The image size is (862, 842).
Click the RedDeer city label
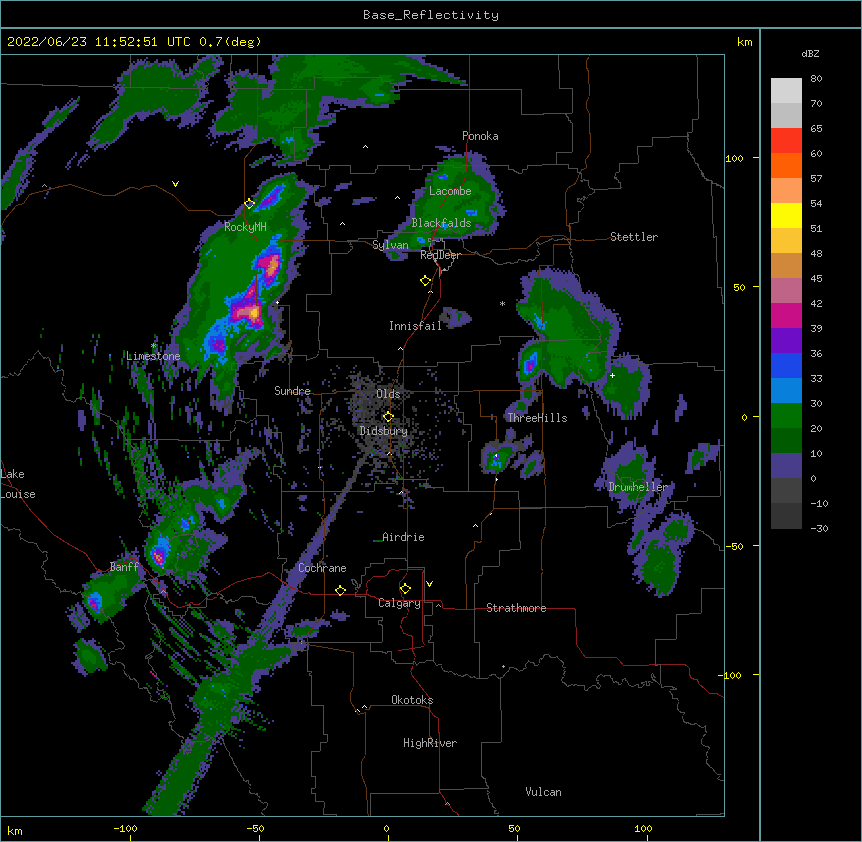coord(440,255)
